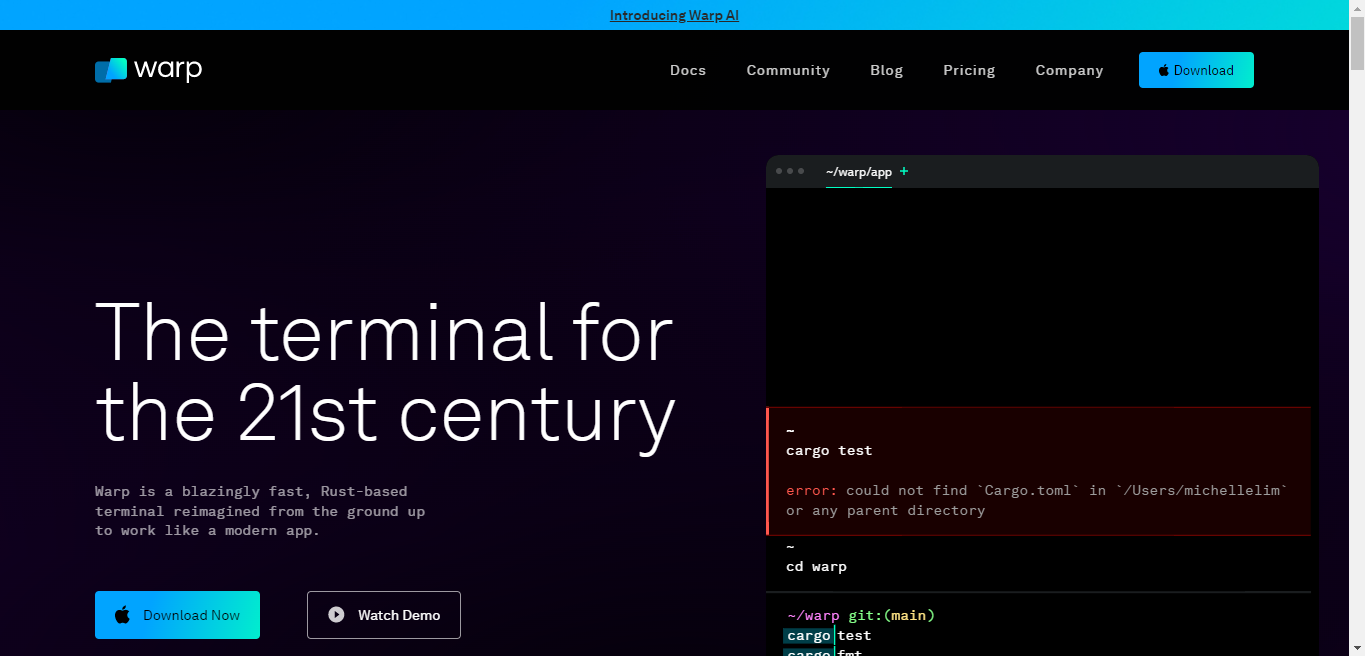Click the headline "The terminal for the 21st century"
Image resolution: width=1365 pixels, height=656 pixels.
click(x=385, y=372)
